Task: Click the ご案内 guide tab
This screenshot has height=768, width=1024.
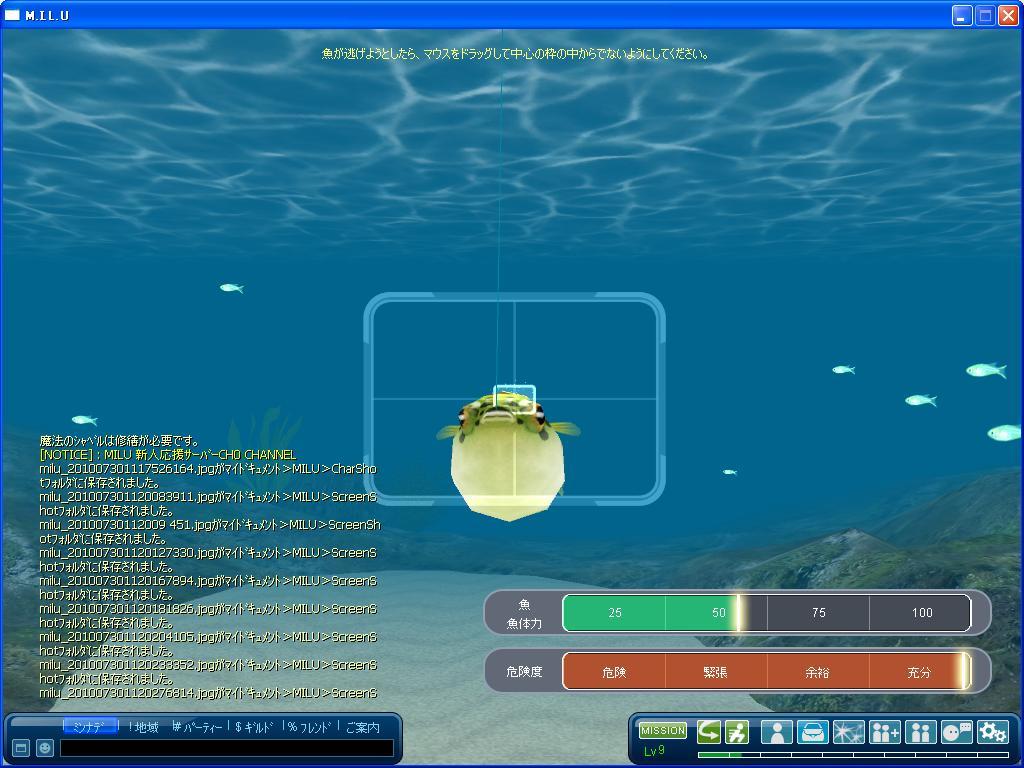Action: [x=363, y=727]
